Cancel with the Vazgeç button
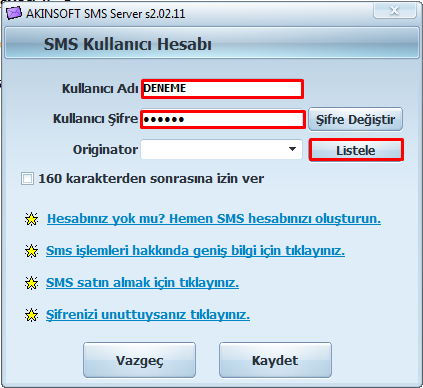 click(139, 360)
